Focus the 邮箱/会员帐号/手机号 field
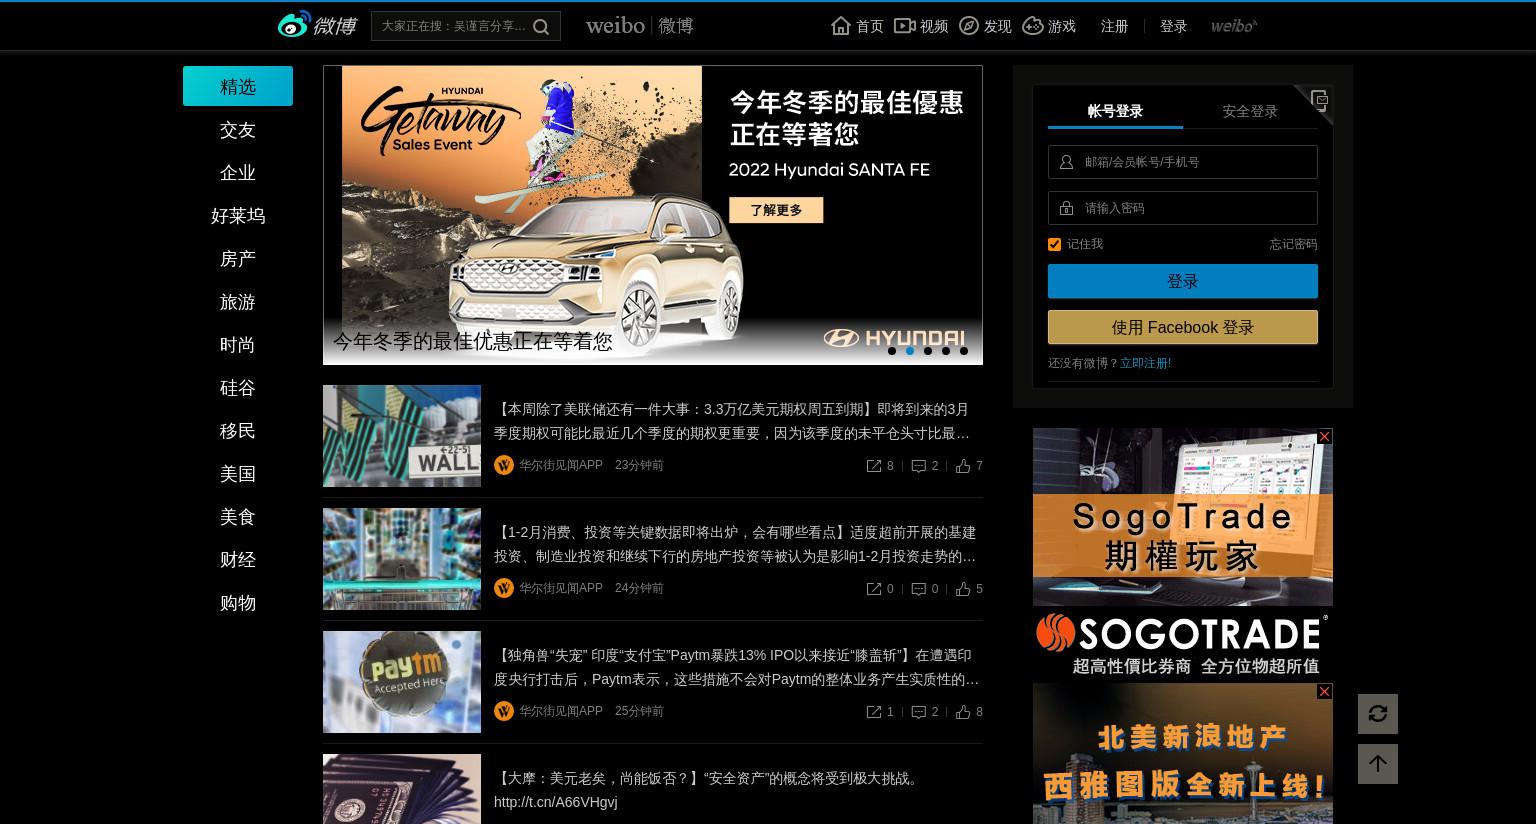 (1183, 162)
